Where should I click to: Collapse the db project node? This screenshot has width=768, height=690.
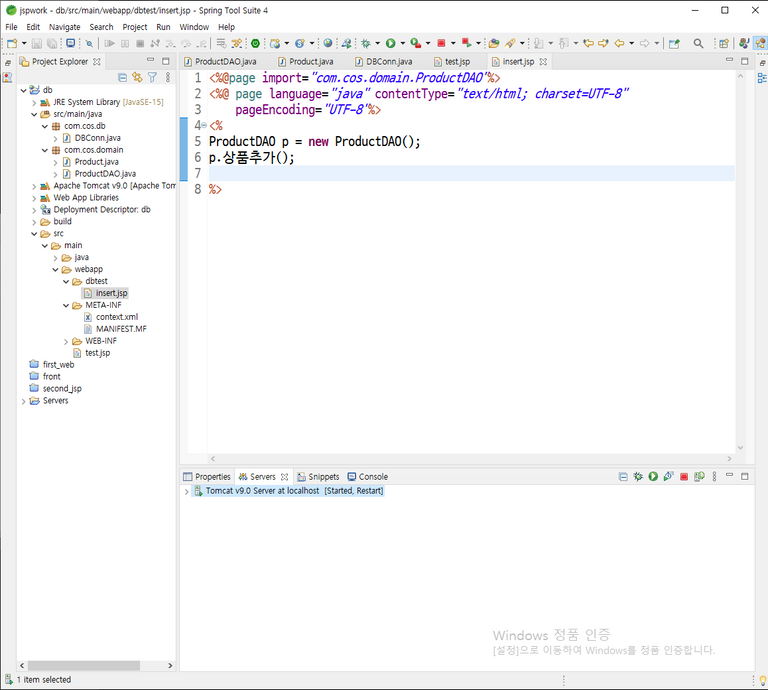pyautogui.click(x=24, y=90)
